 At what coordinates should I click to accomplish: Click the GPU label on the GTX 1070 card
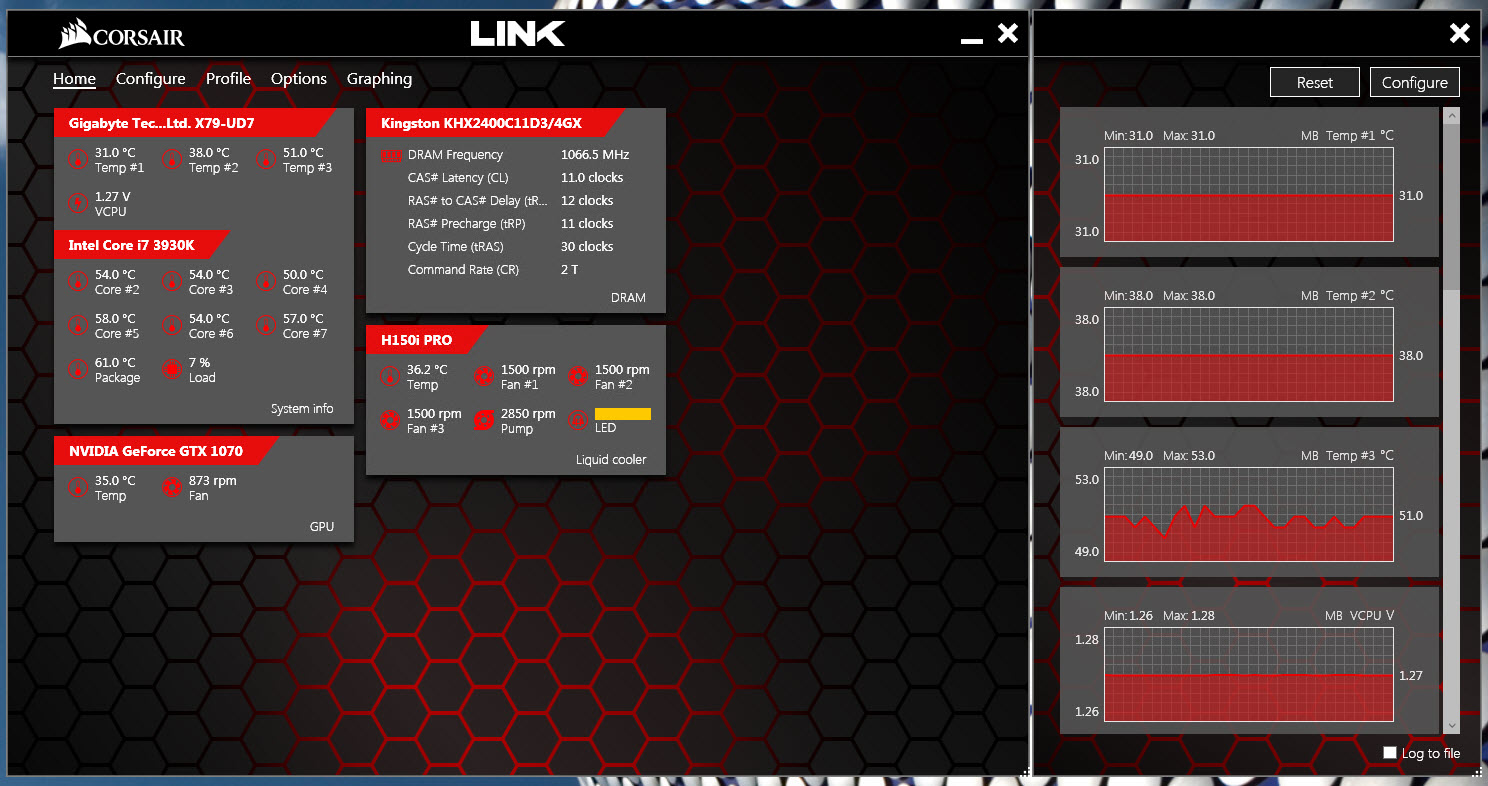322,526
